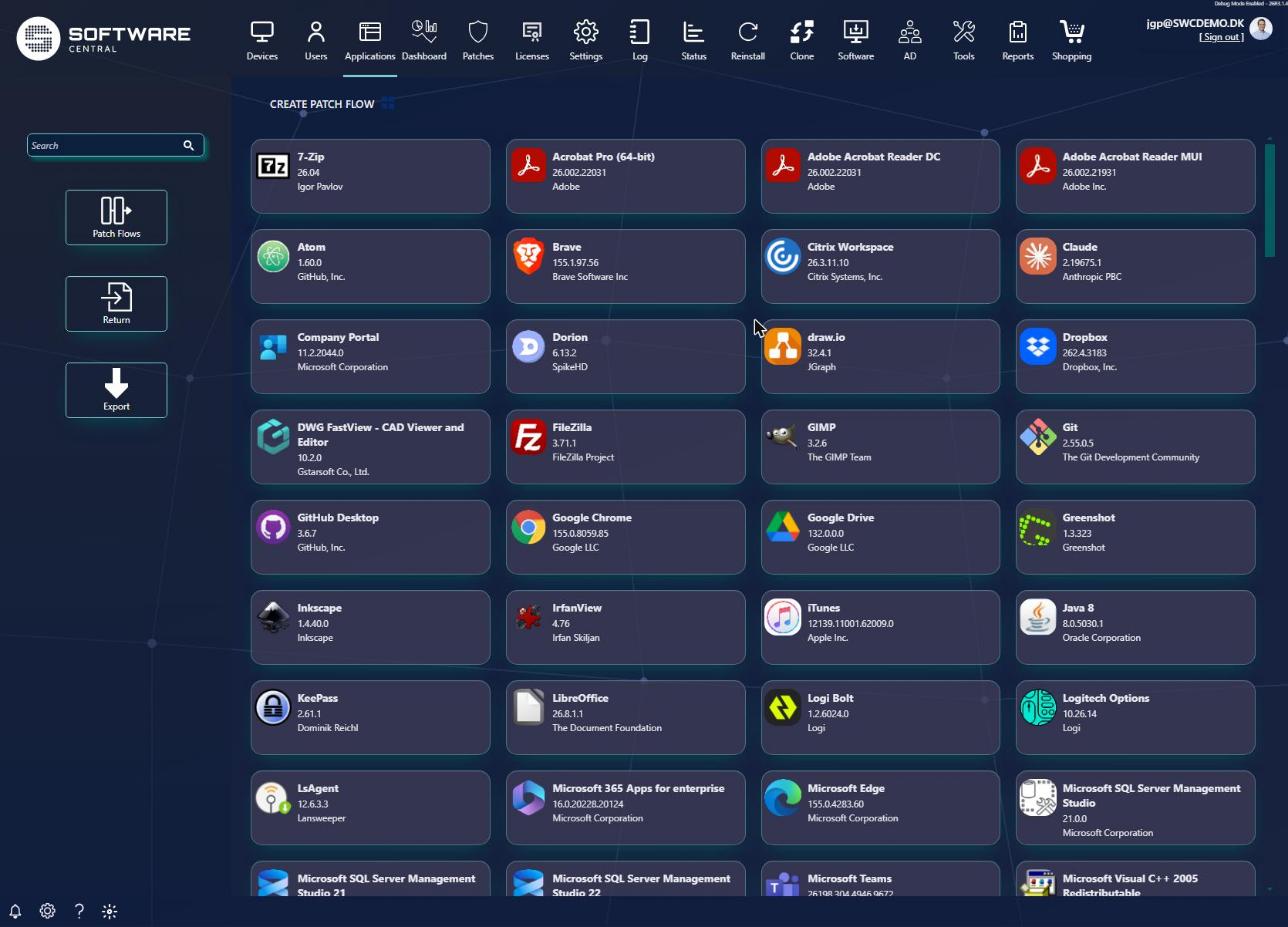Select the DWG FastView card
The width and height of the screenshot is (1288, 927).
point(370,447)
